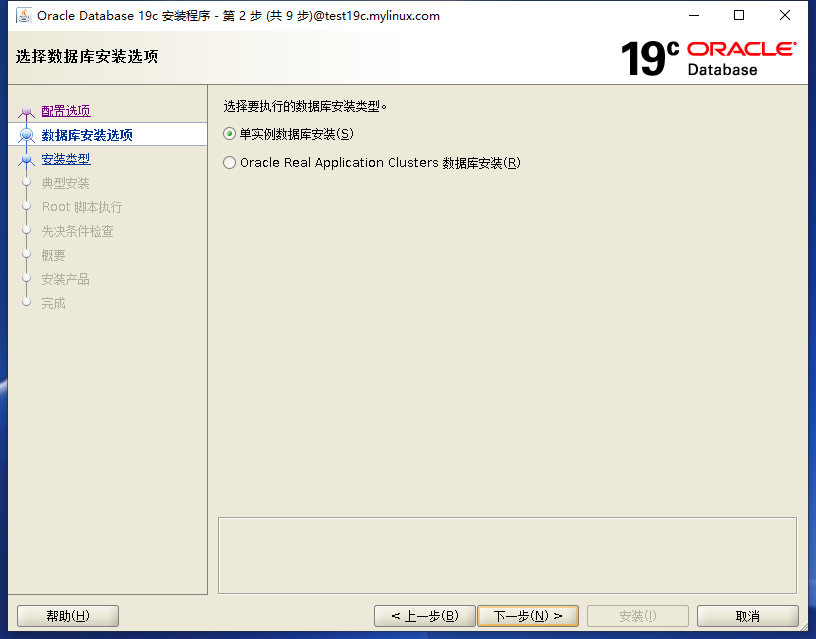
Task: Go back with 上一步(B) button
Action: 425,616
